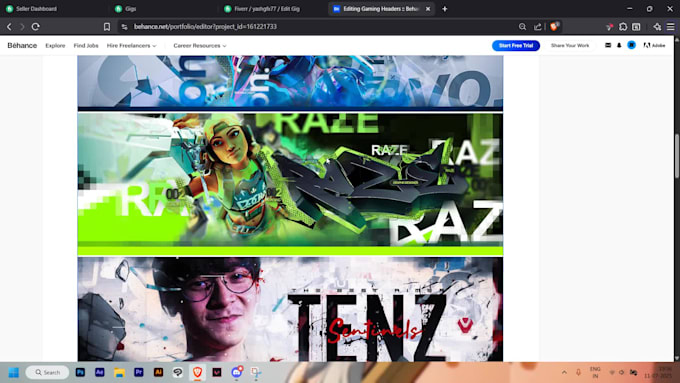Reload the Behance page
Screen dimensions: 680x383
click(36, 27)
